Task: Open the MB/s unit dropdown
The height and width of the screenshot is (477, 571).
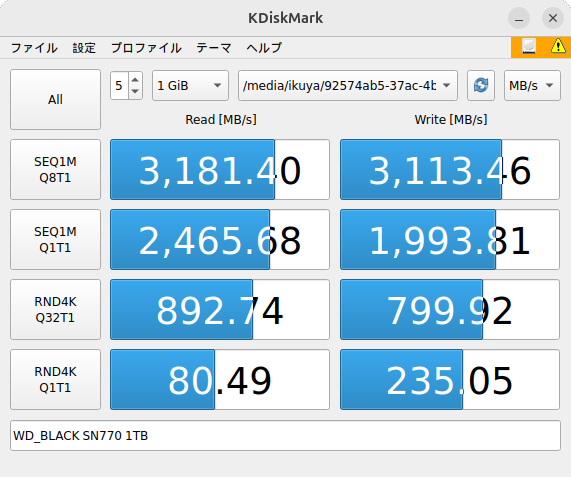Action: (x=532, y=86)
